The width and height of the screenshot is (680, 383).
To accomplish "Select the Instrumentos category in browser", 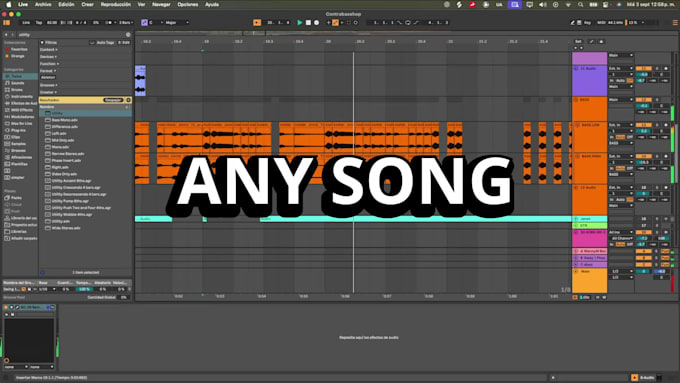I will 21,96.
